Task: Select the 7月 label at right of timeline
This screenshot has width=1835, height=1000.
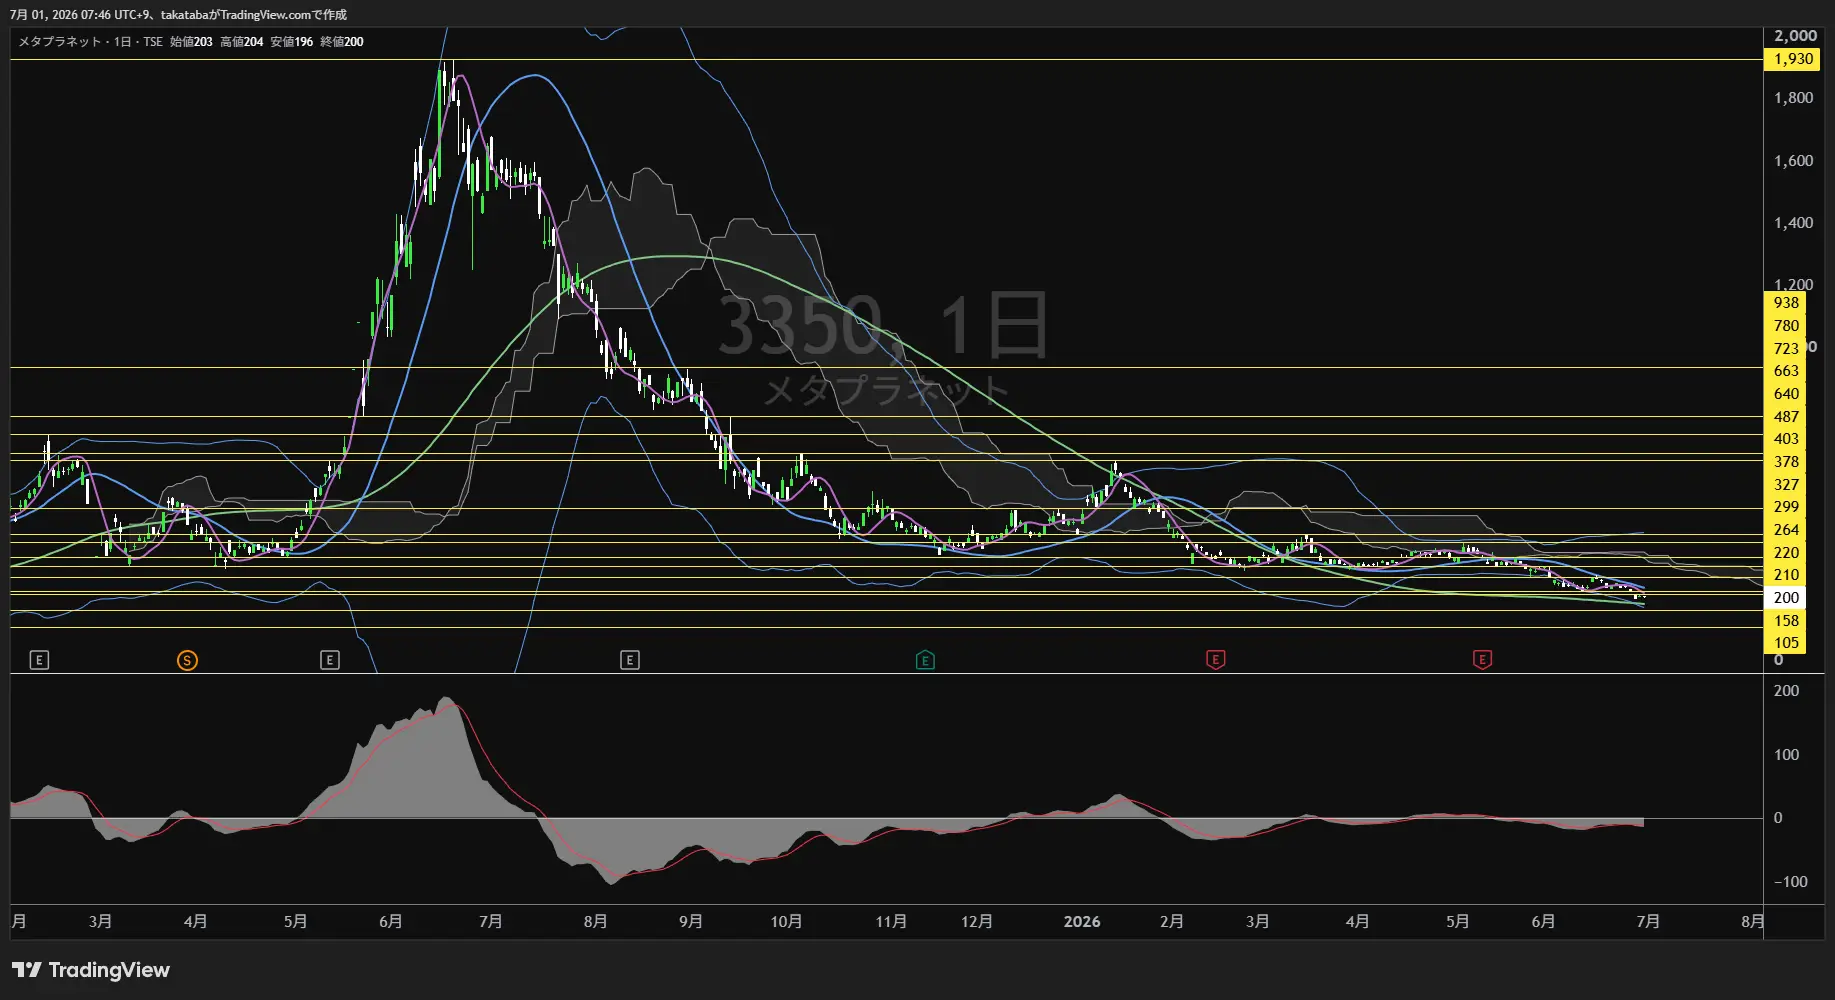Action: click(x=1648, y=921)
